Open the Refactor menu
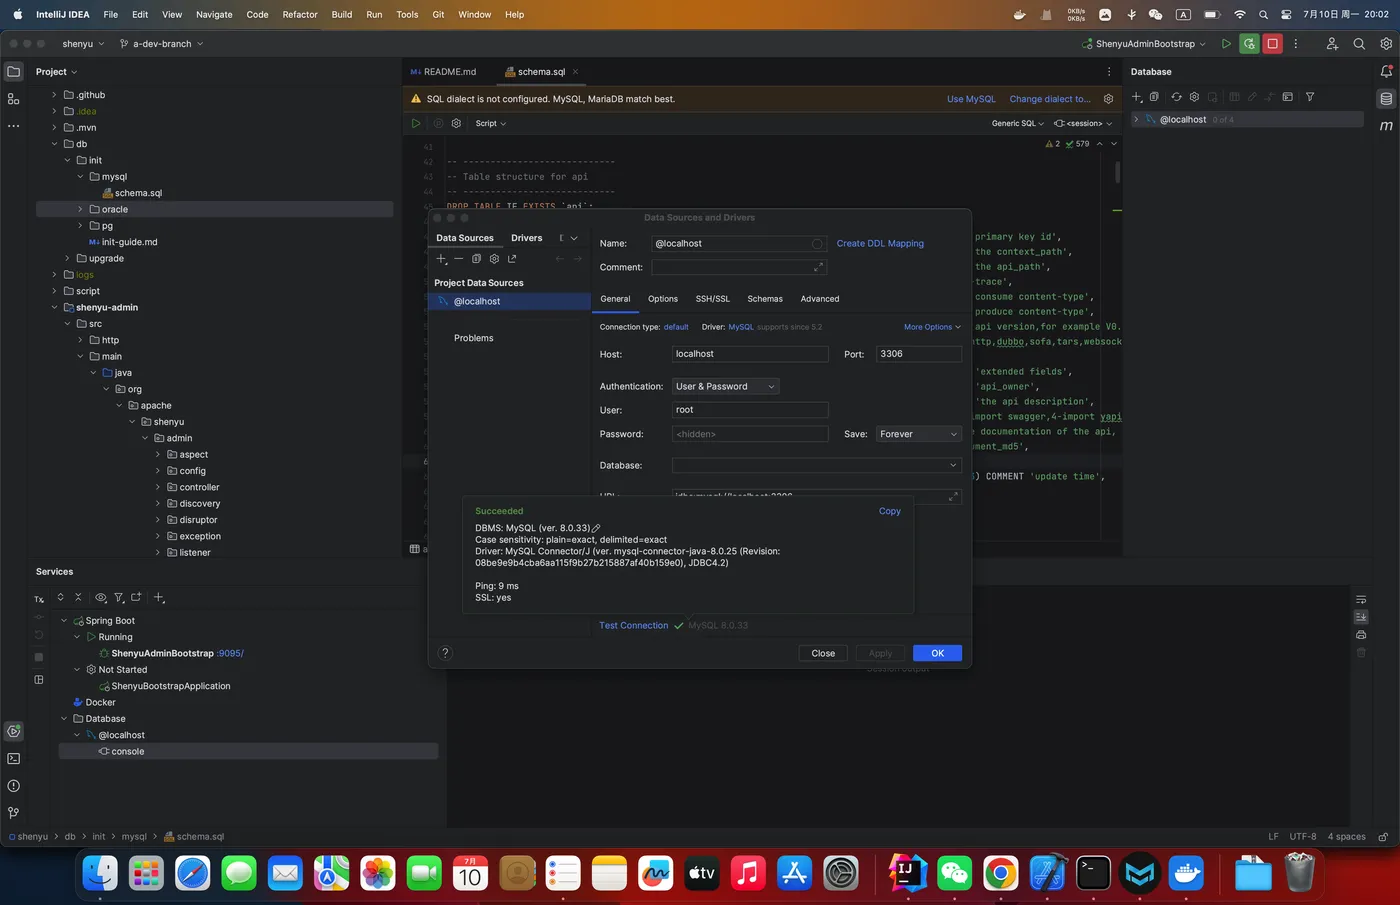 tap(300, 15)
